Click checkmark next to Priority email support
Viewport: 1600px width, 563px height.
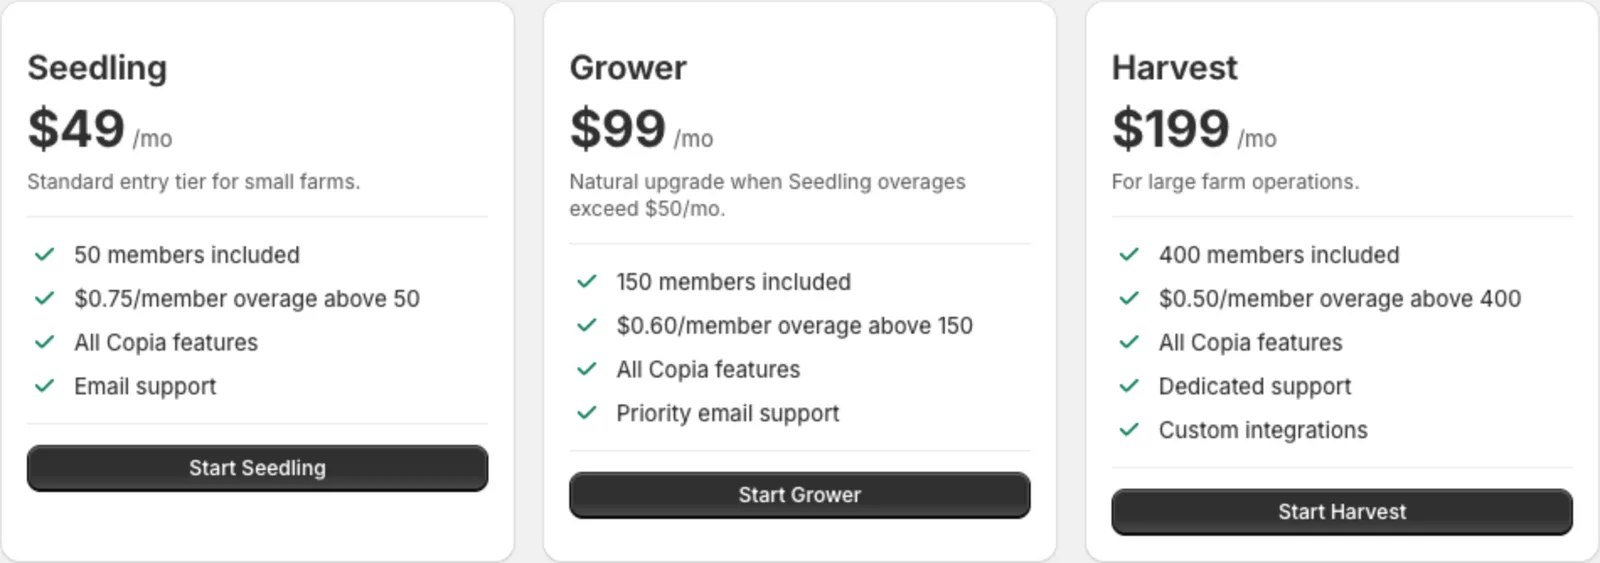tap(587, 413)
